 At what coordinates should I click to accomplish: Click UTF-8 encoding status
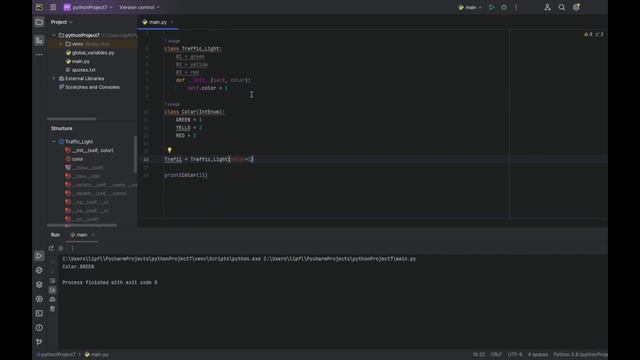coord(515,355)
